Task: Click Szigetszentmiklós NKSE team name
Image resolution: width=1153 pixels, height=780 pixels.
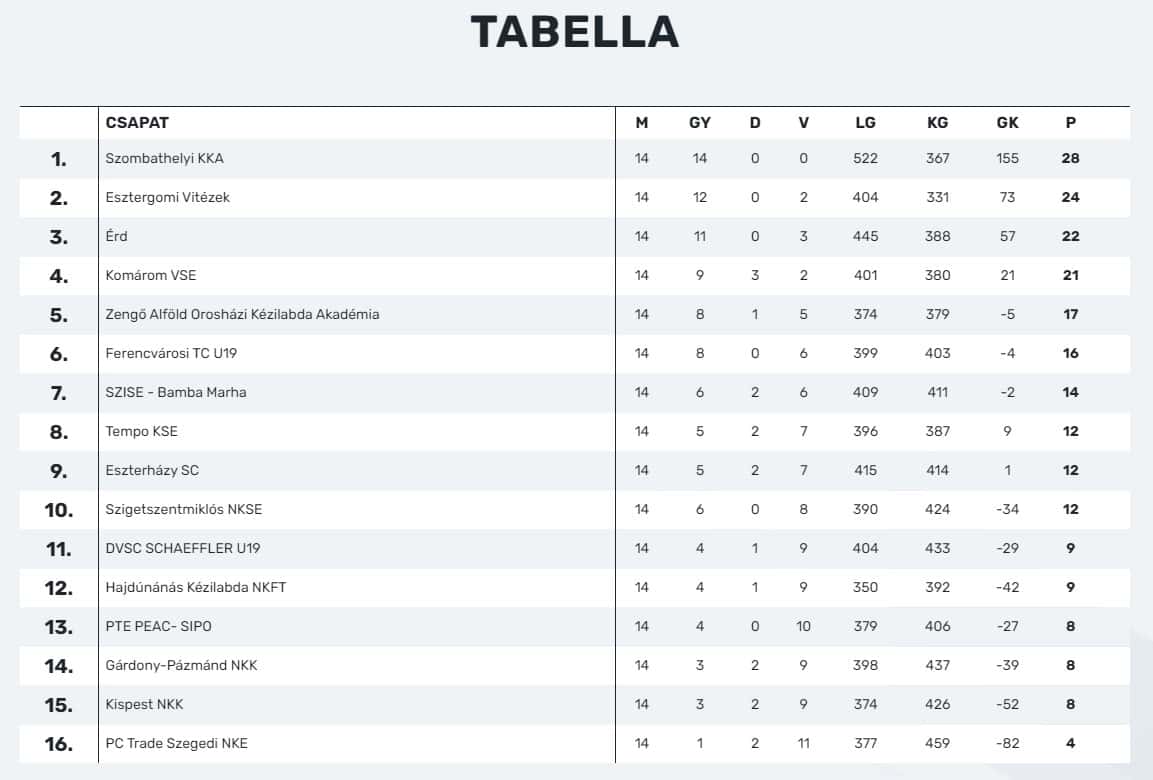Action: pos(183,509)
